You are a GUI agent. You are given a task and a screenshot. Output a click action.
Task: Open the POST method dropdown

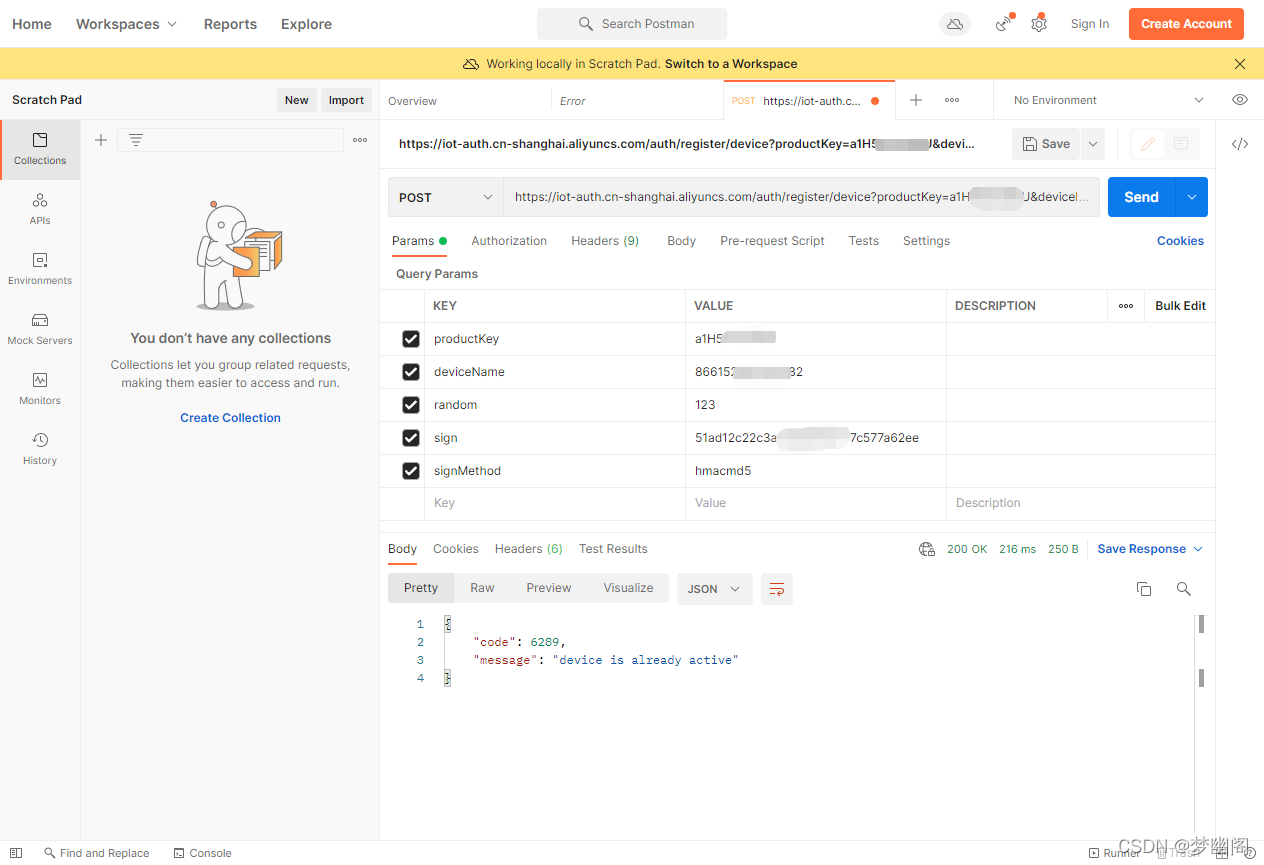coord(446,197)
